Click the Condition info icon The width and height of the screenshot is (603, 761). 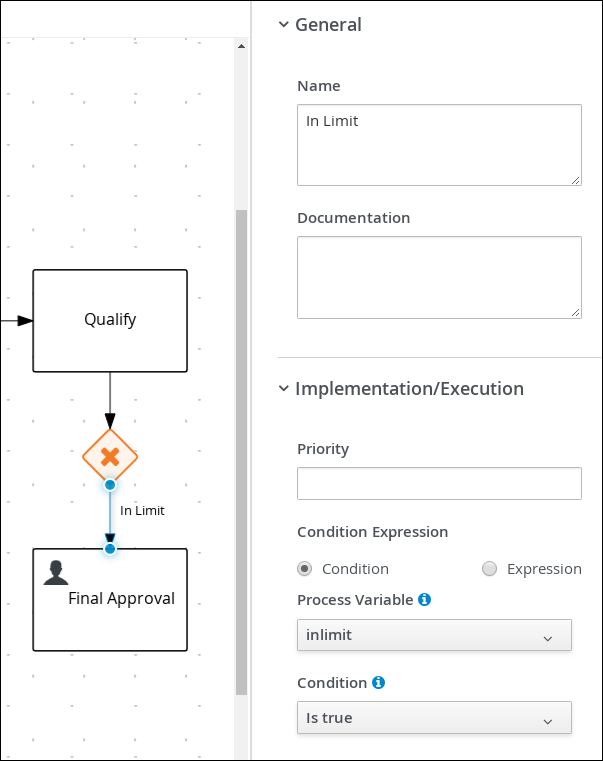point(378,683)
